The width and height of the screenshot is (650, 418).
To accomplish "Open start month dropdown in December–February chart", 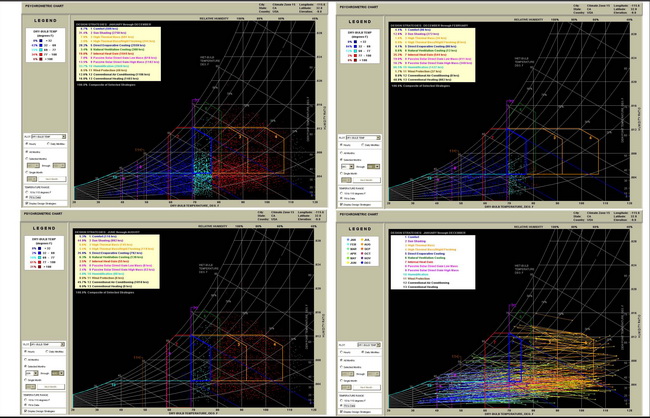I will pos(347,167).
